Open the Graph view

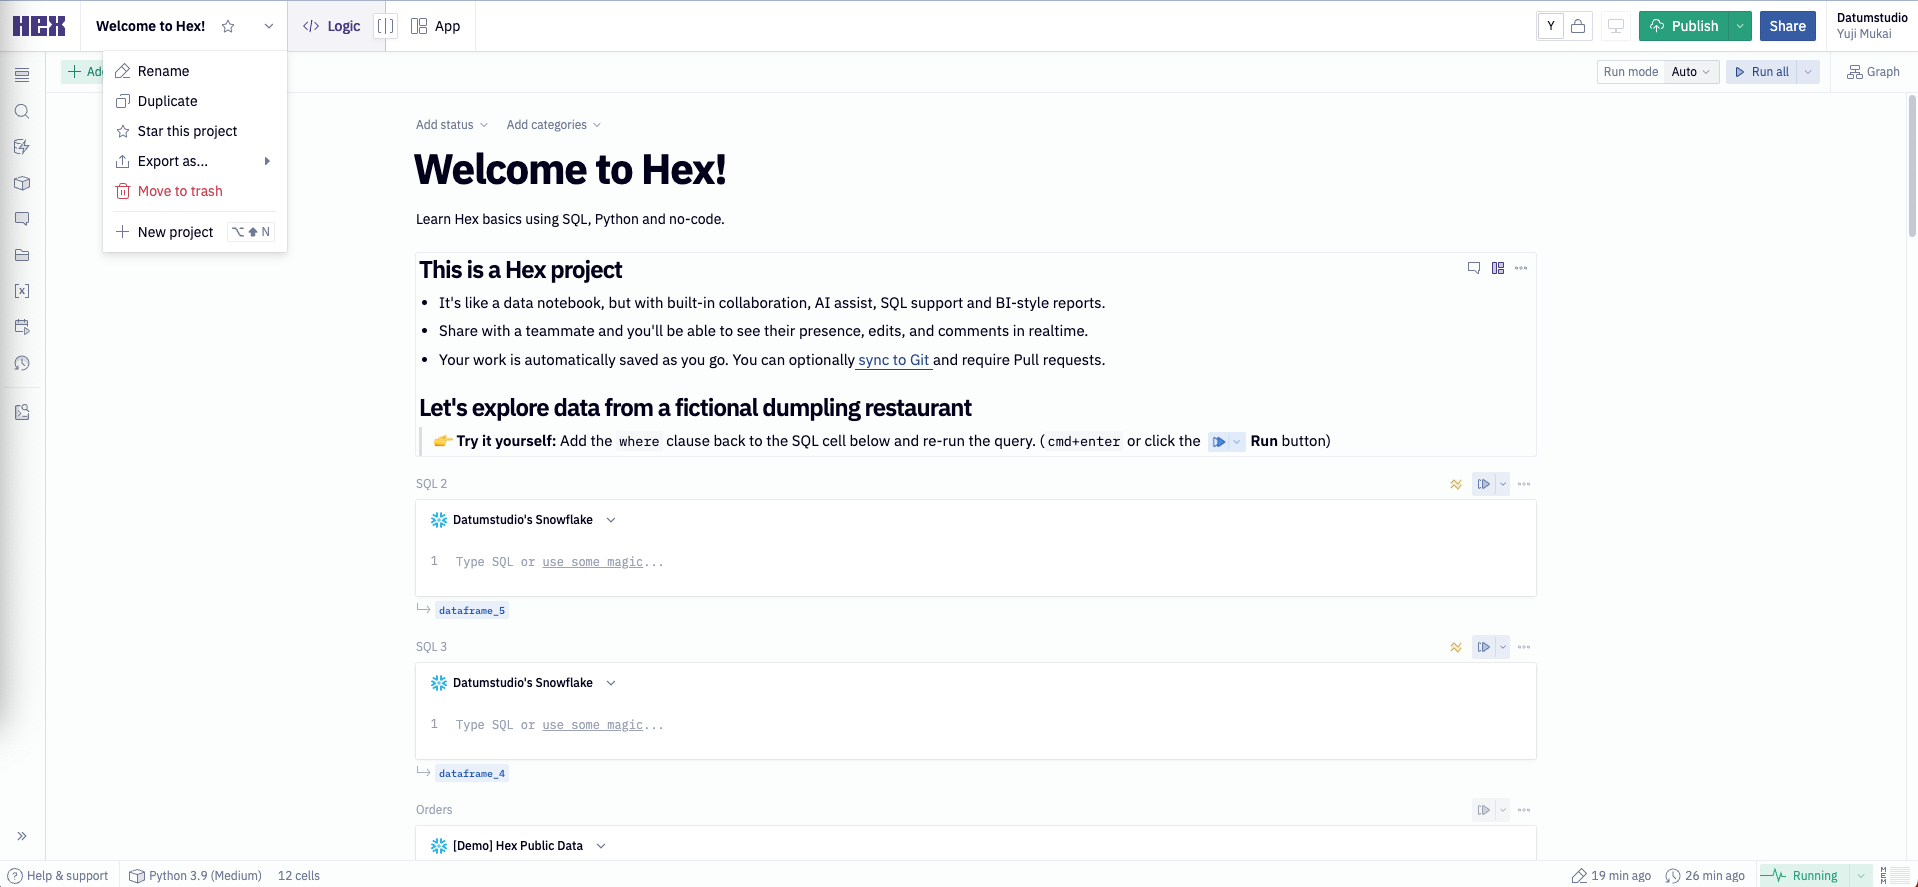pos(1872,71)
